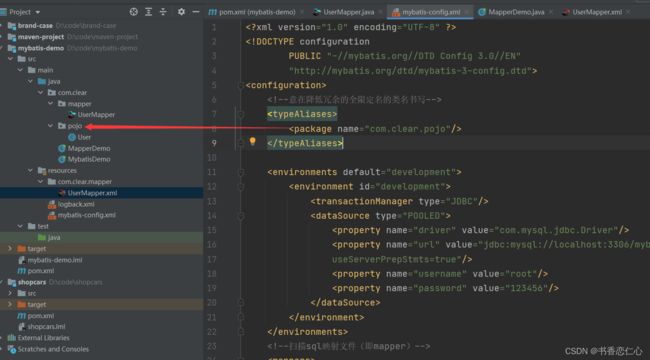
Task: Select the maven-project module
Action: point(41,37)
